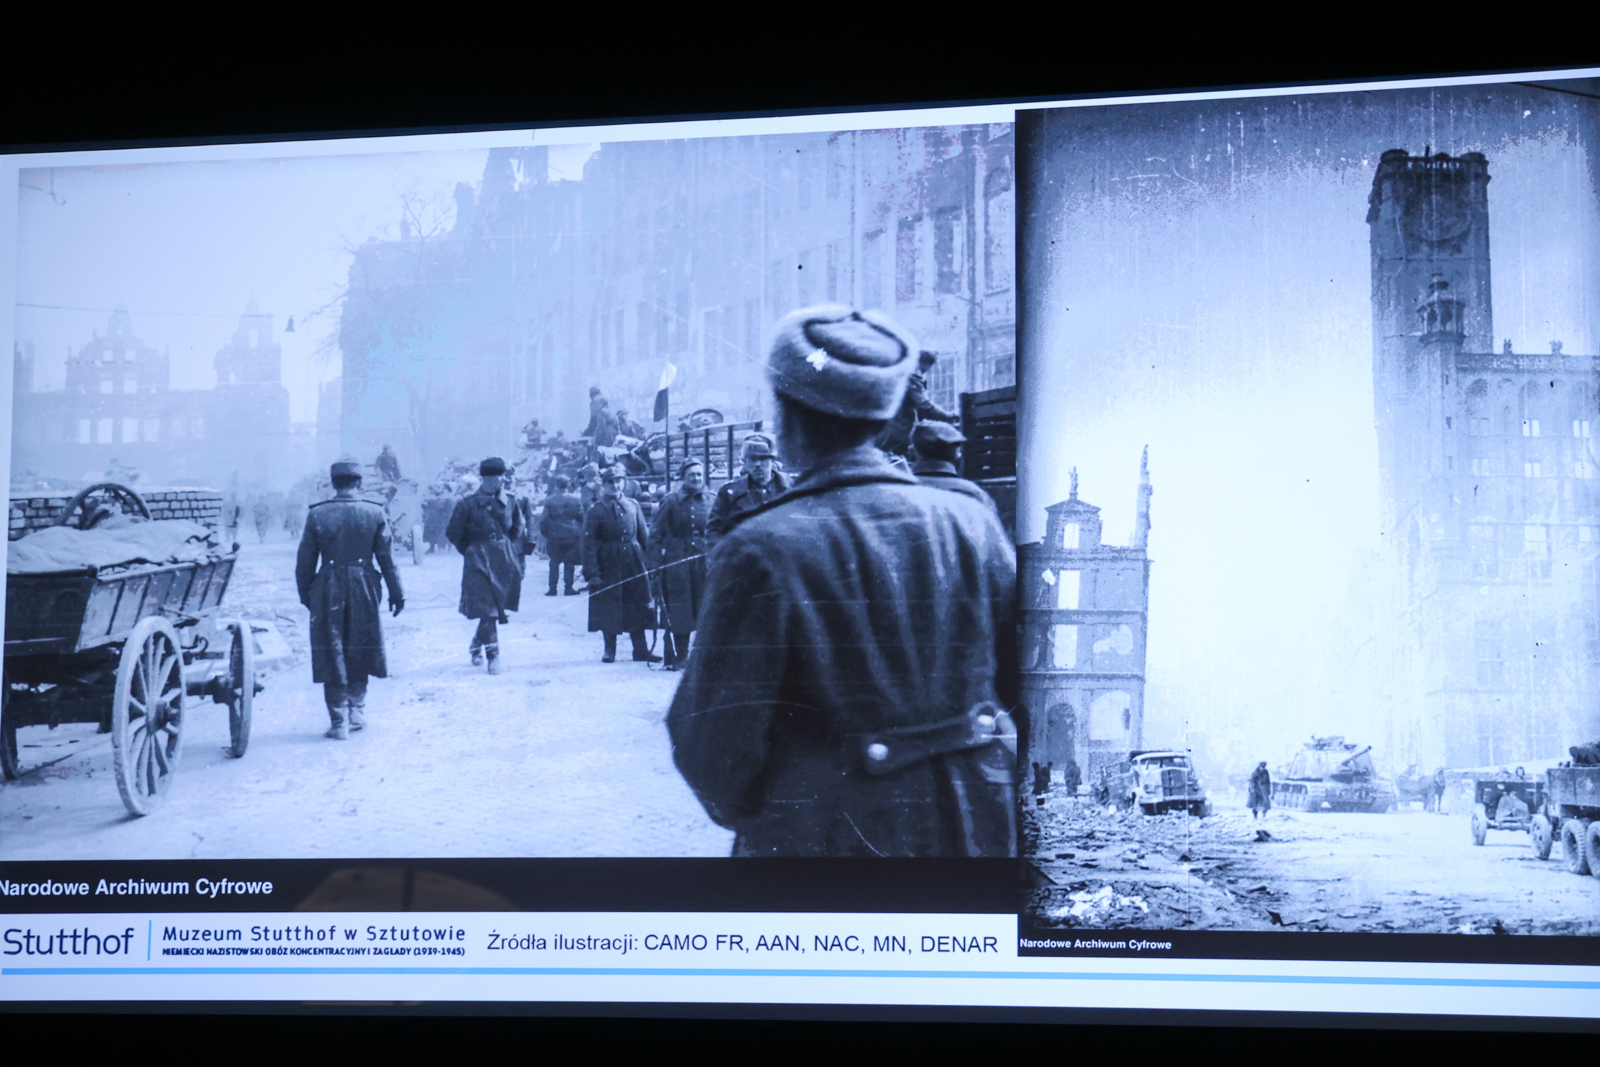Viewport: 1600px width, 1067px height.
Task: Click the museum subtitle with years 1939-1945
Action: [313, 952]
